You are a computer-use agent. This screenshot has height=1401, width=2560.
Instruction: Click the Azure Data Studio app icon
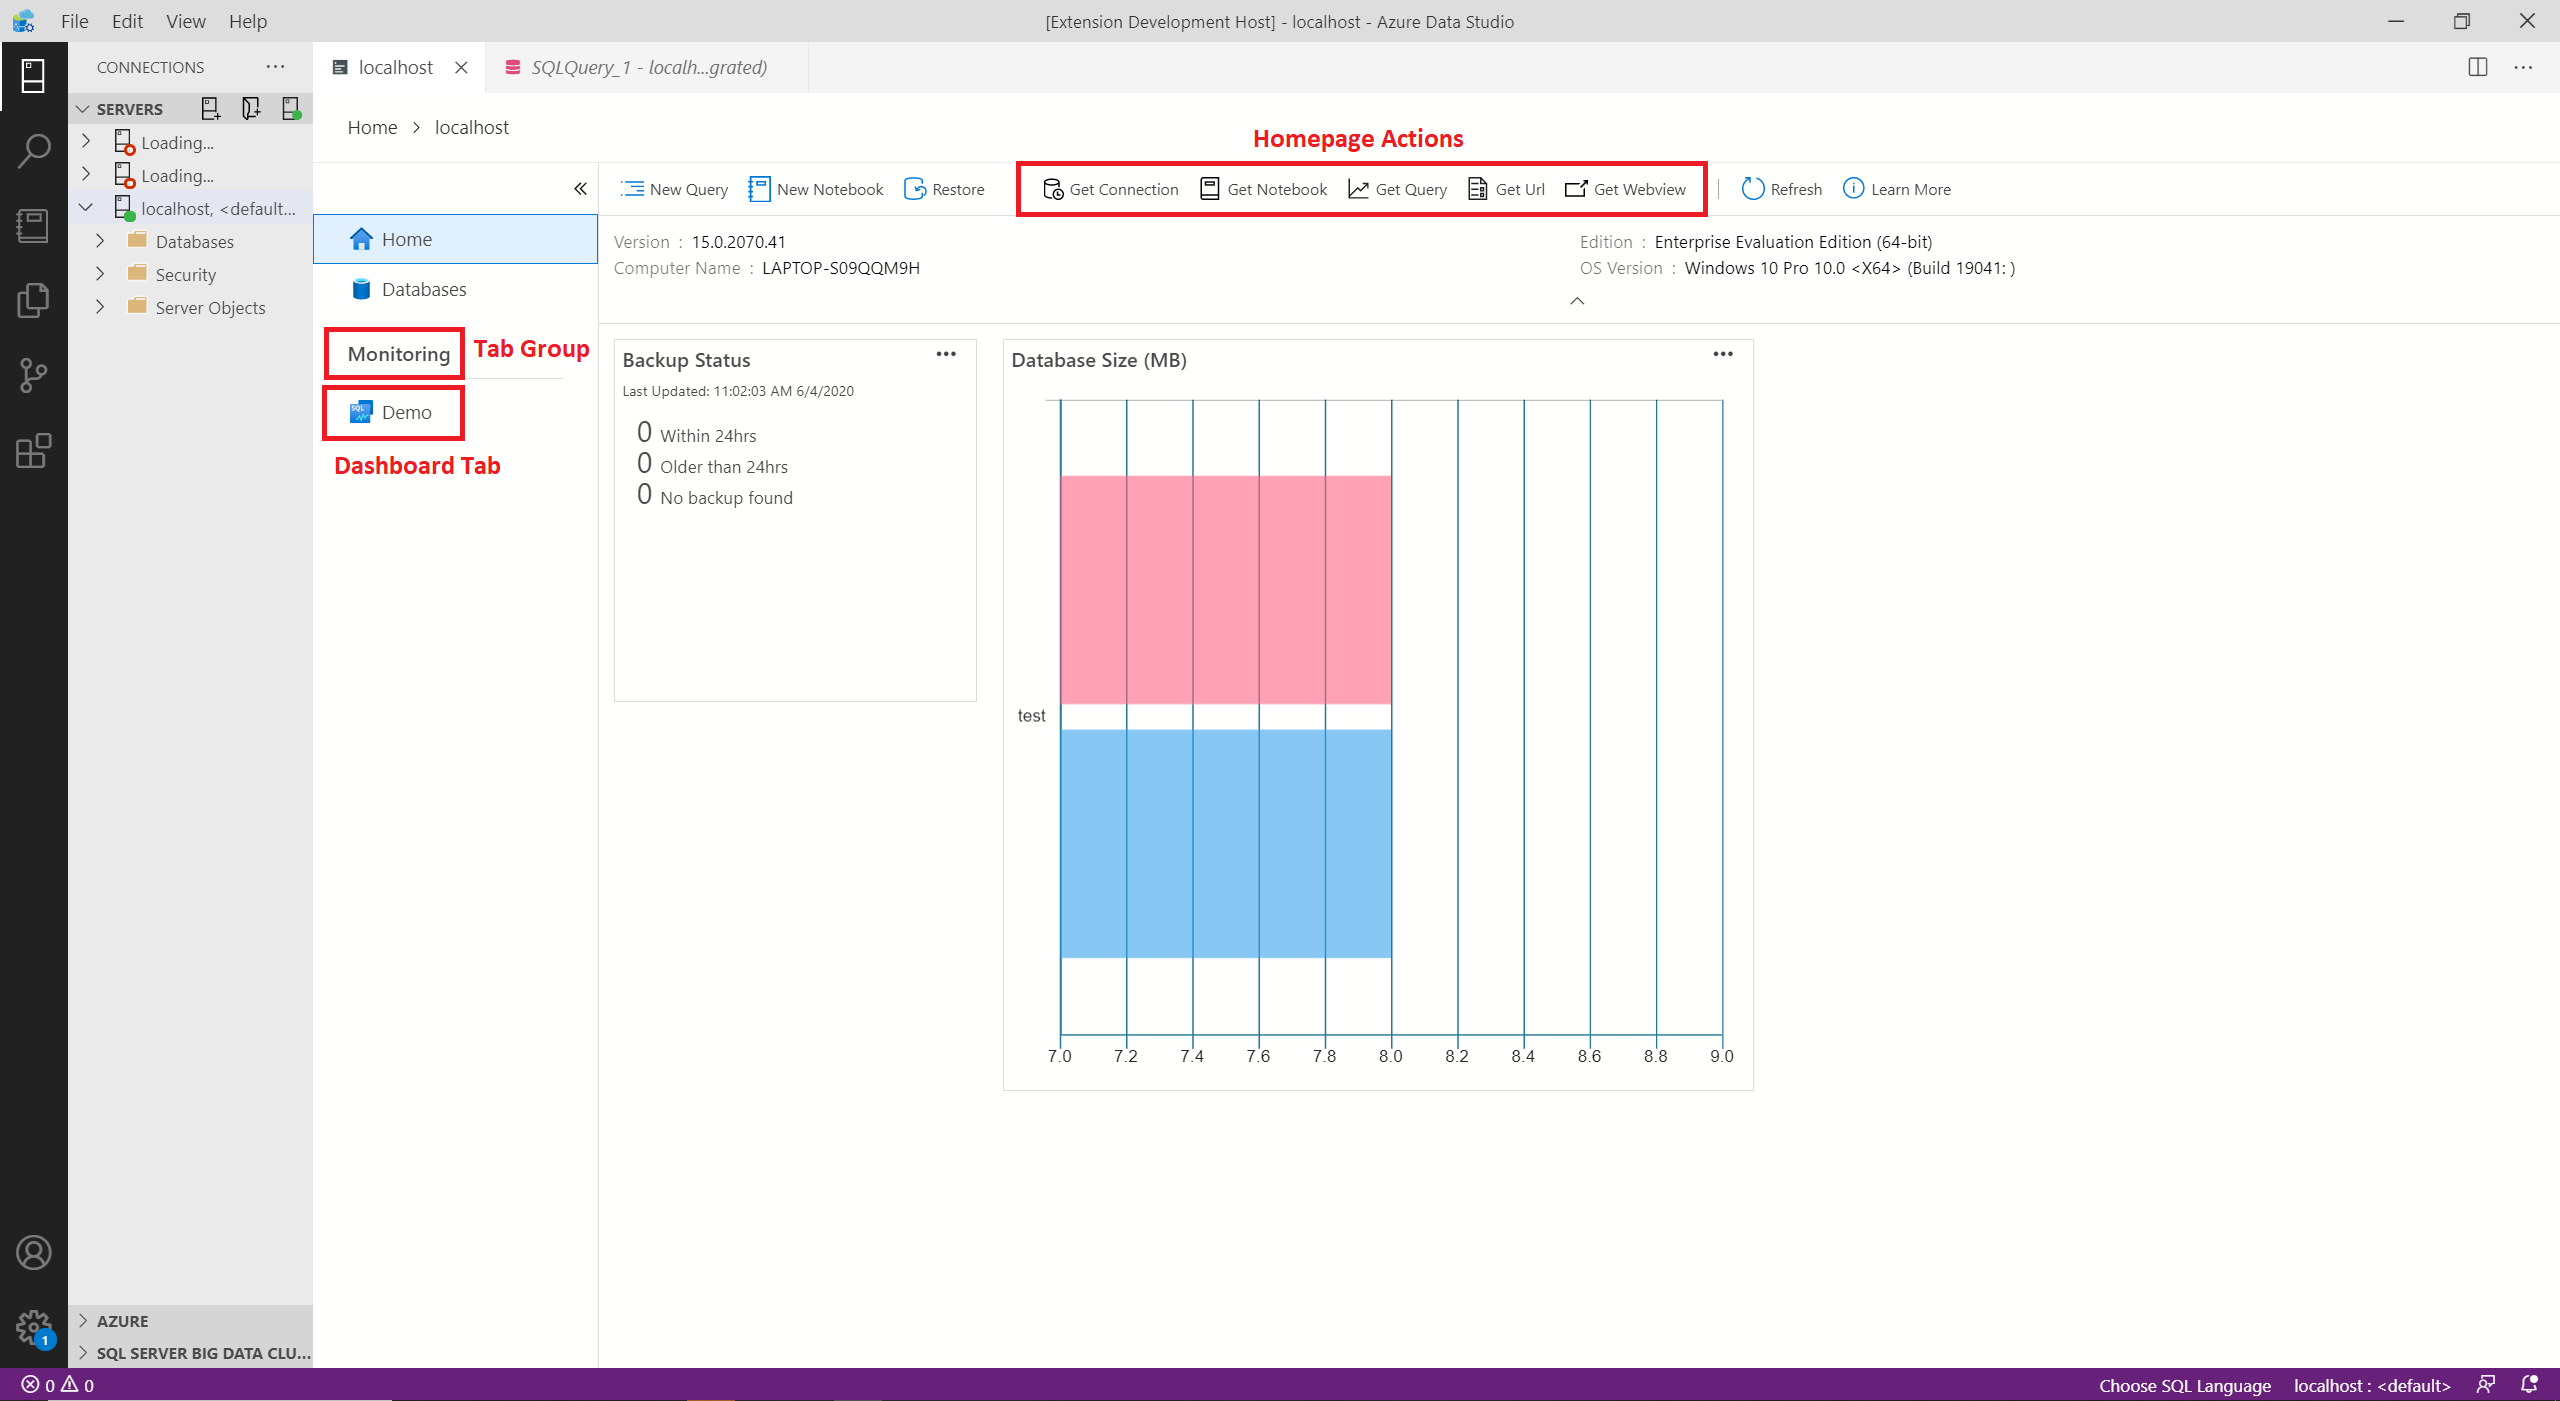[23, 21]
